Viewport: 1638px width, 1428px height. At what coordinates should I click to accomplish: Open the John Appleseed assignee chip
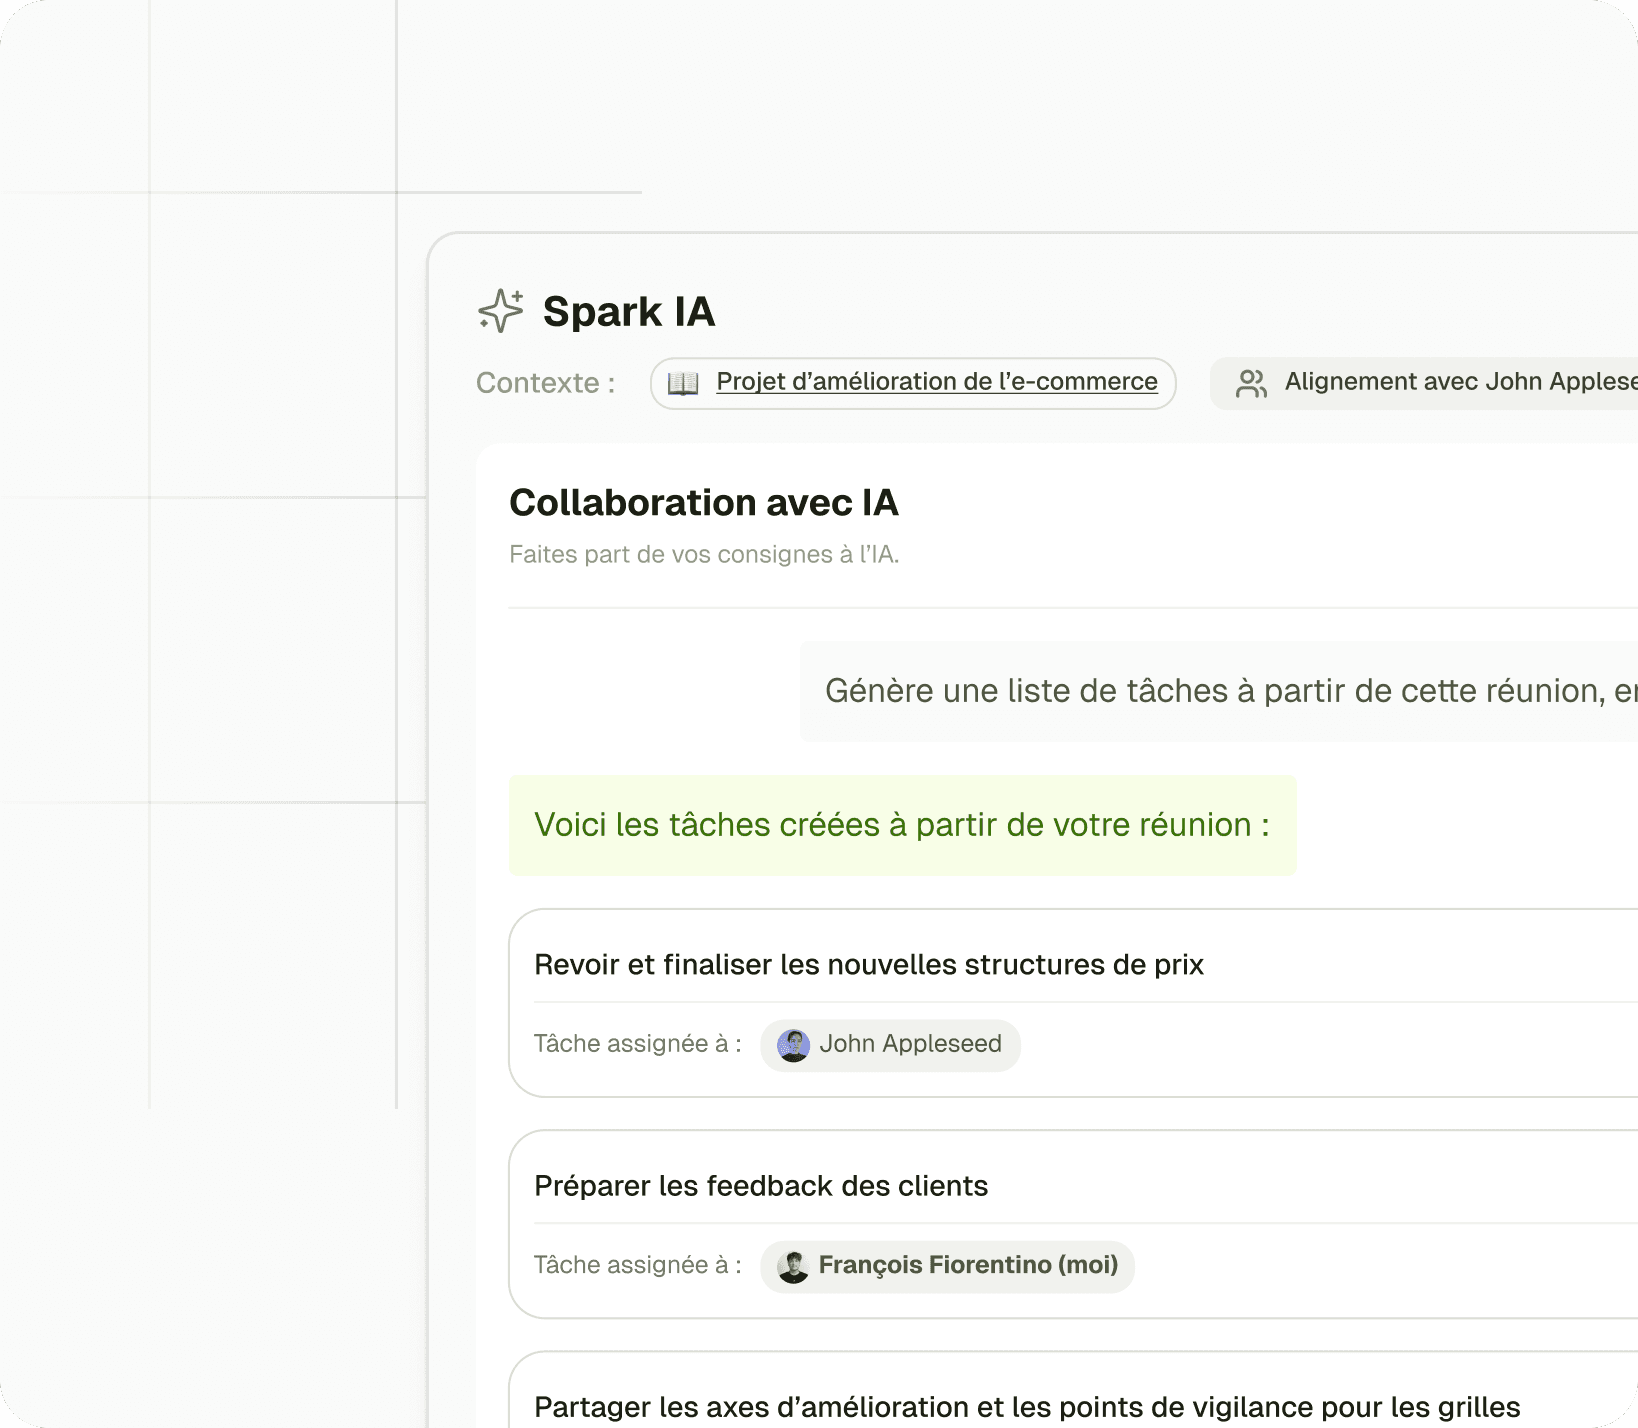(890, 1045)
